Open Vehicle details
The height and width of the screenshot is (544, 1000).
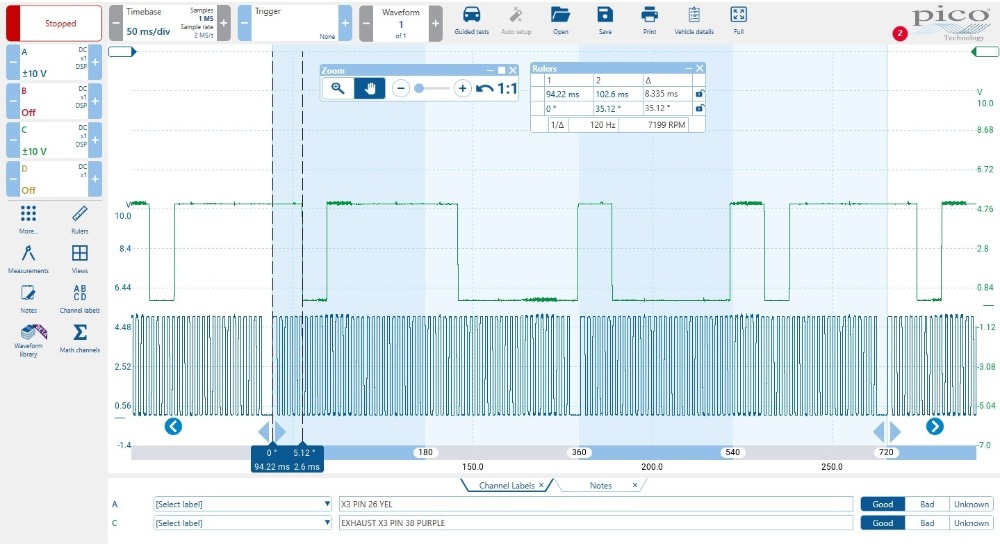coord(694,17)
